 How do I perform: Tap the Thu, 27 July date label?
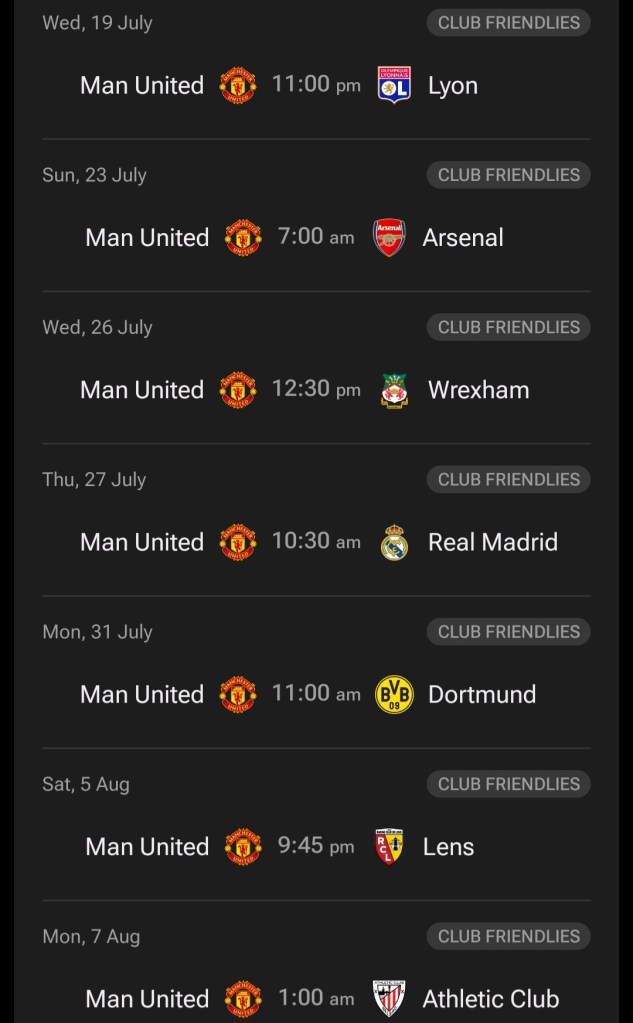[x=94, y=479]
